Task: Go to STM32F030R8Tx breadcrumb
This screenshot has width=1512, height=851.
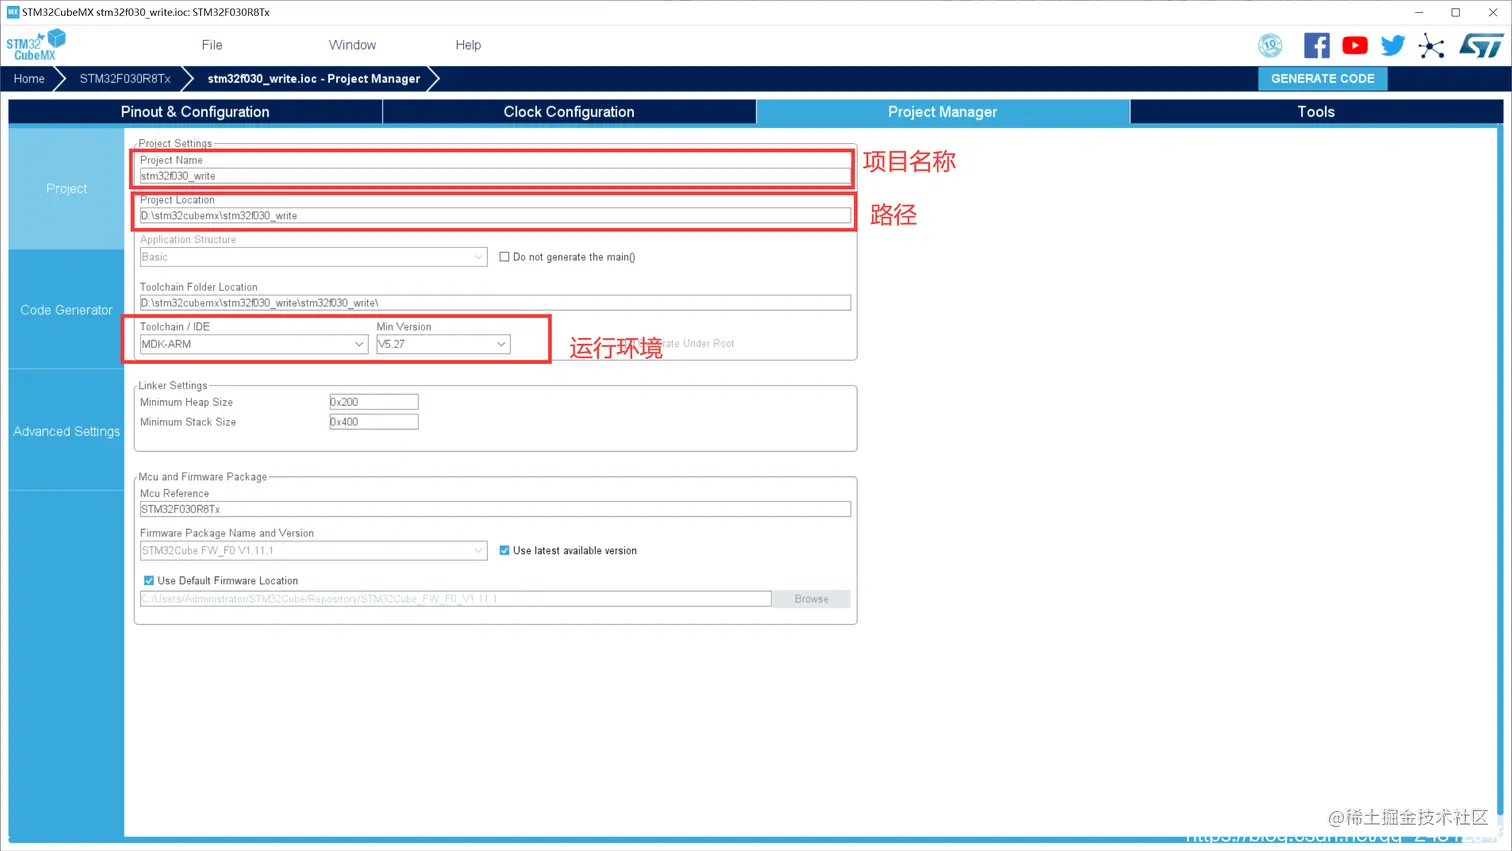Action: click(125, 78)
